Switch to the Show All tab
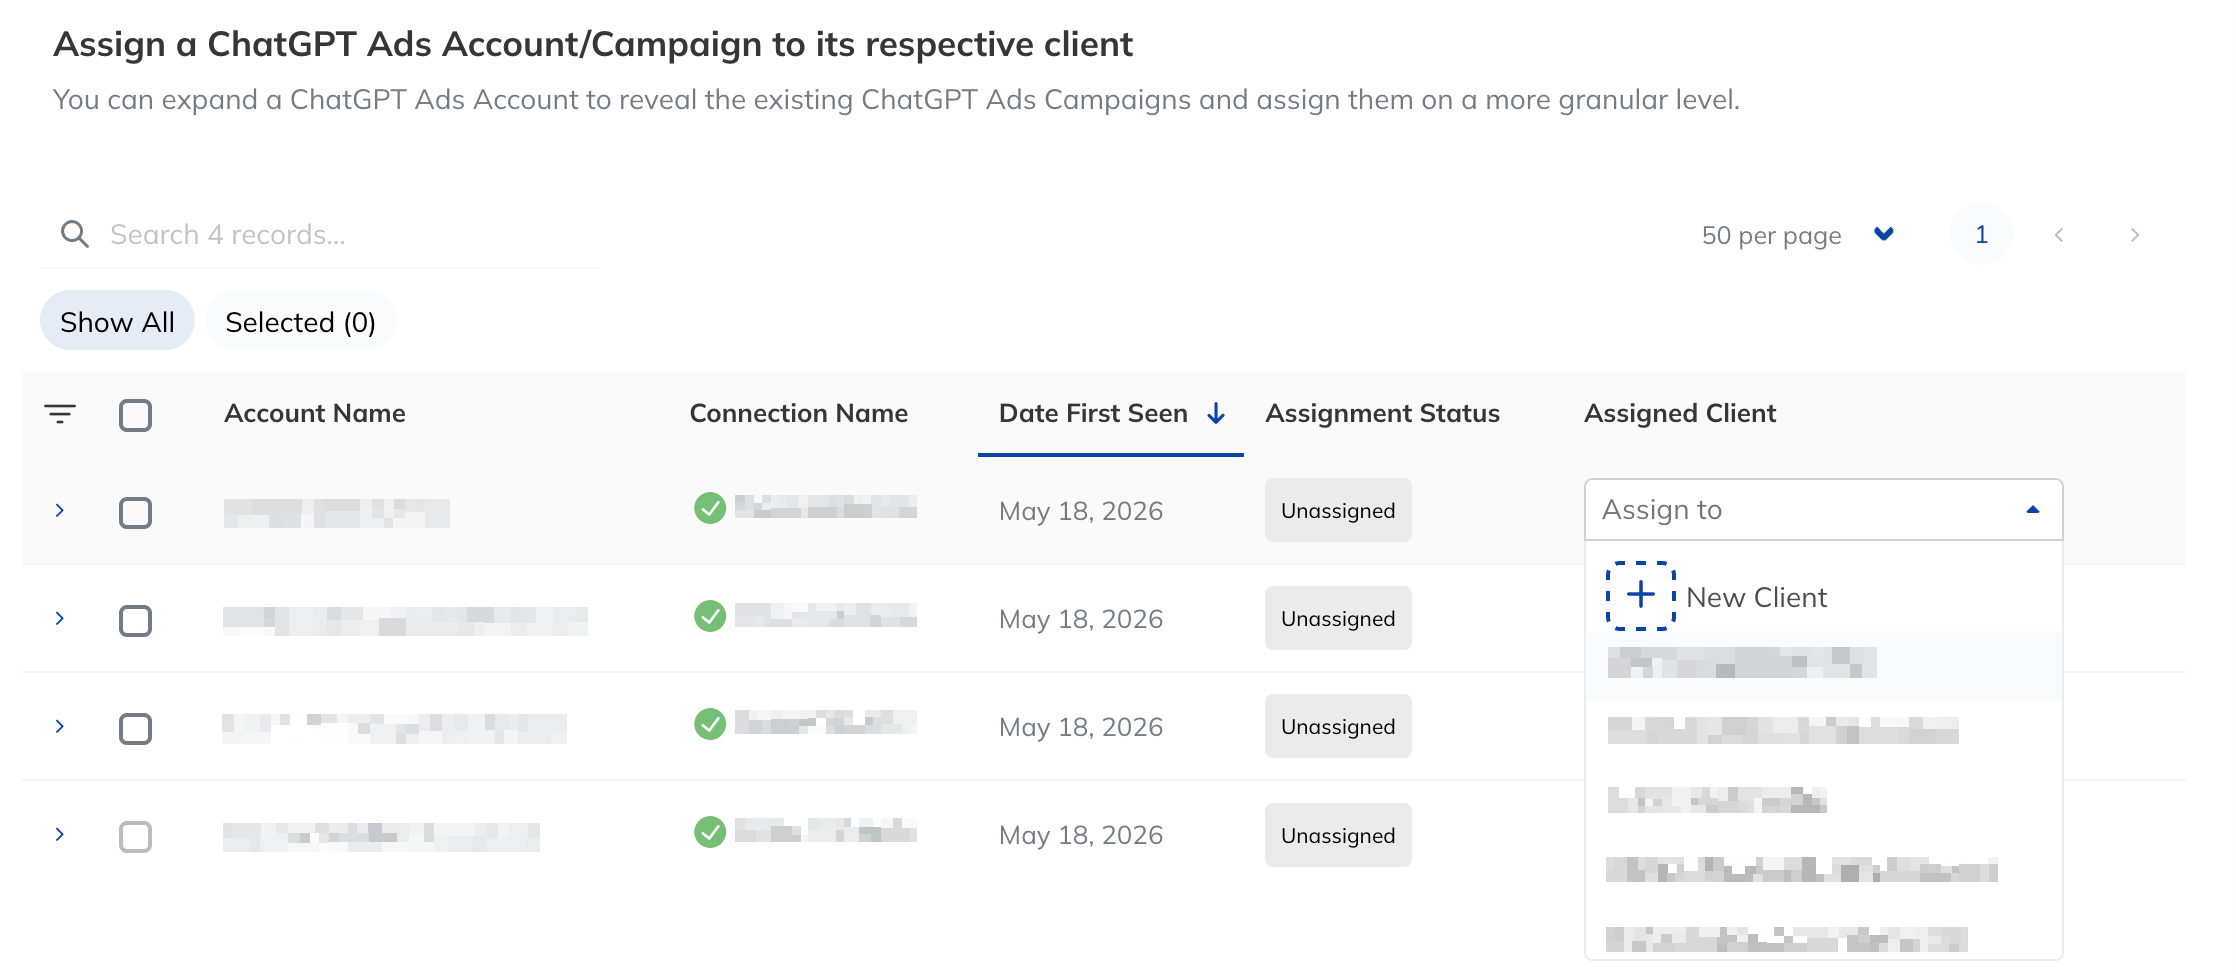2236x974 pixels. (117, 321)
